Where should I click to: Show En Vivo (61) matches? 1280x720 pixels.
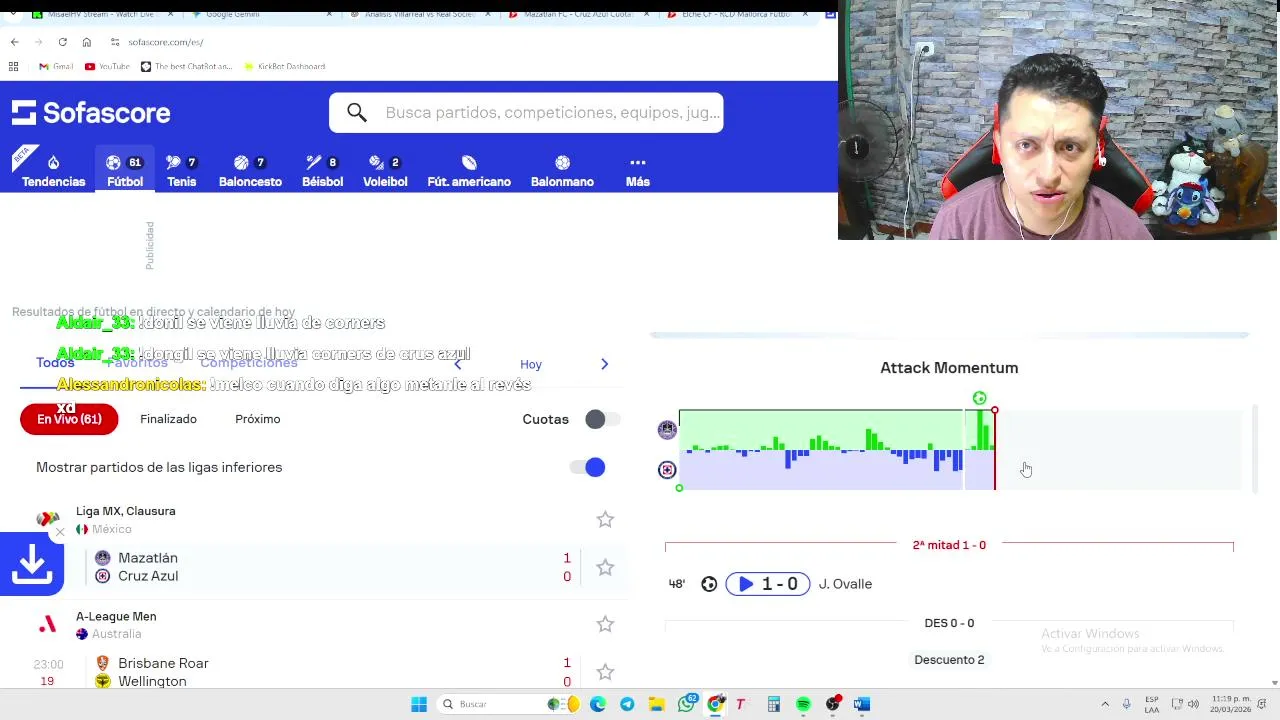(x=69, y=419)
